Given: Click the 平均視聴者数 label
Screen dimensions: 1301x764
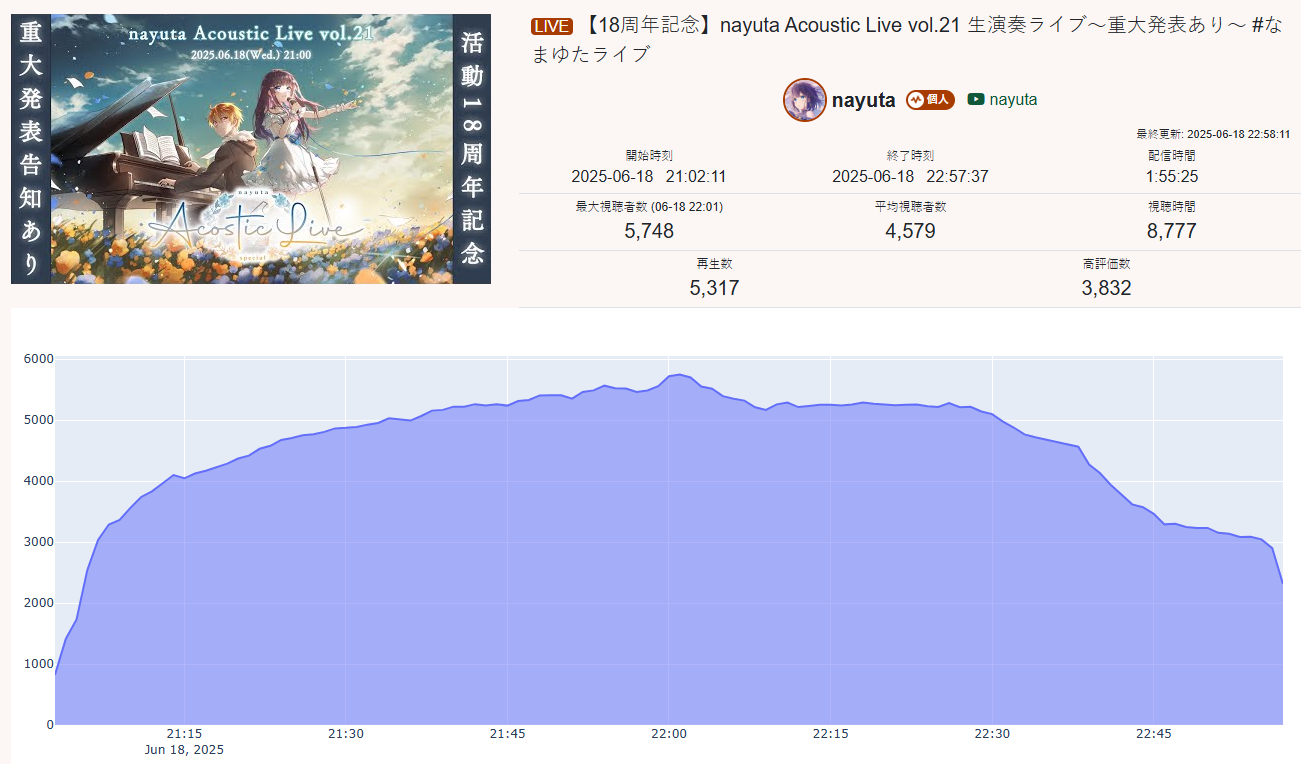Looking at the screenshot, I should (x=910, y=207).
